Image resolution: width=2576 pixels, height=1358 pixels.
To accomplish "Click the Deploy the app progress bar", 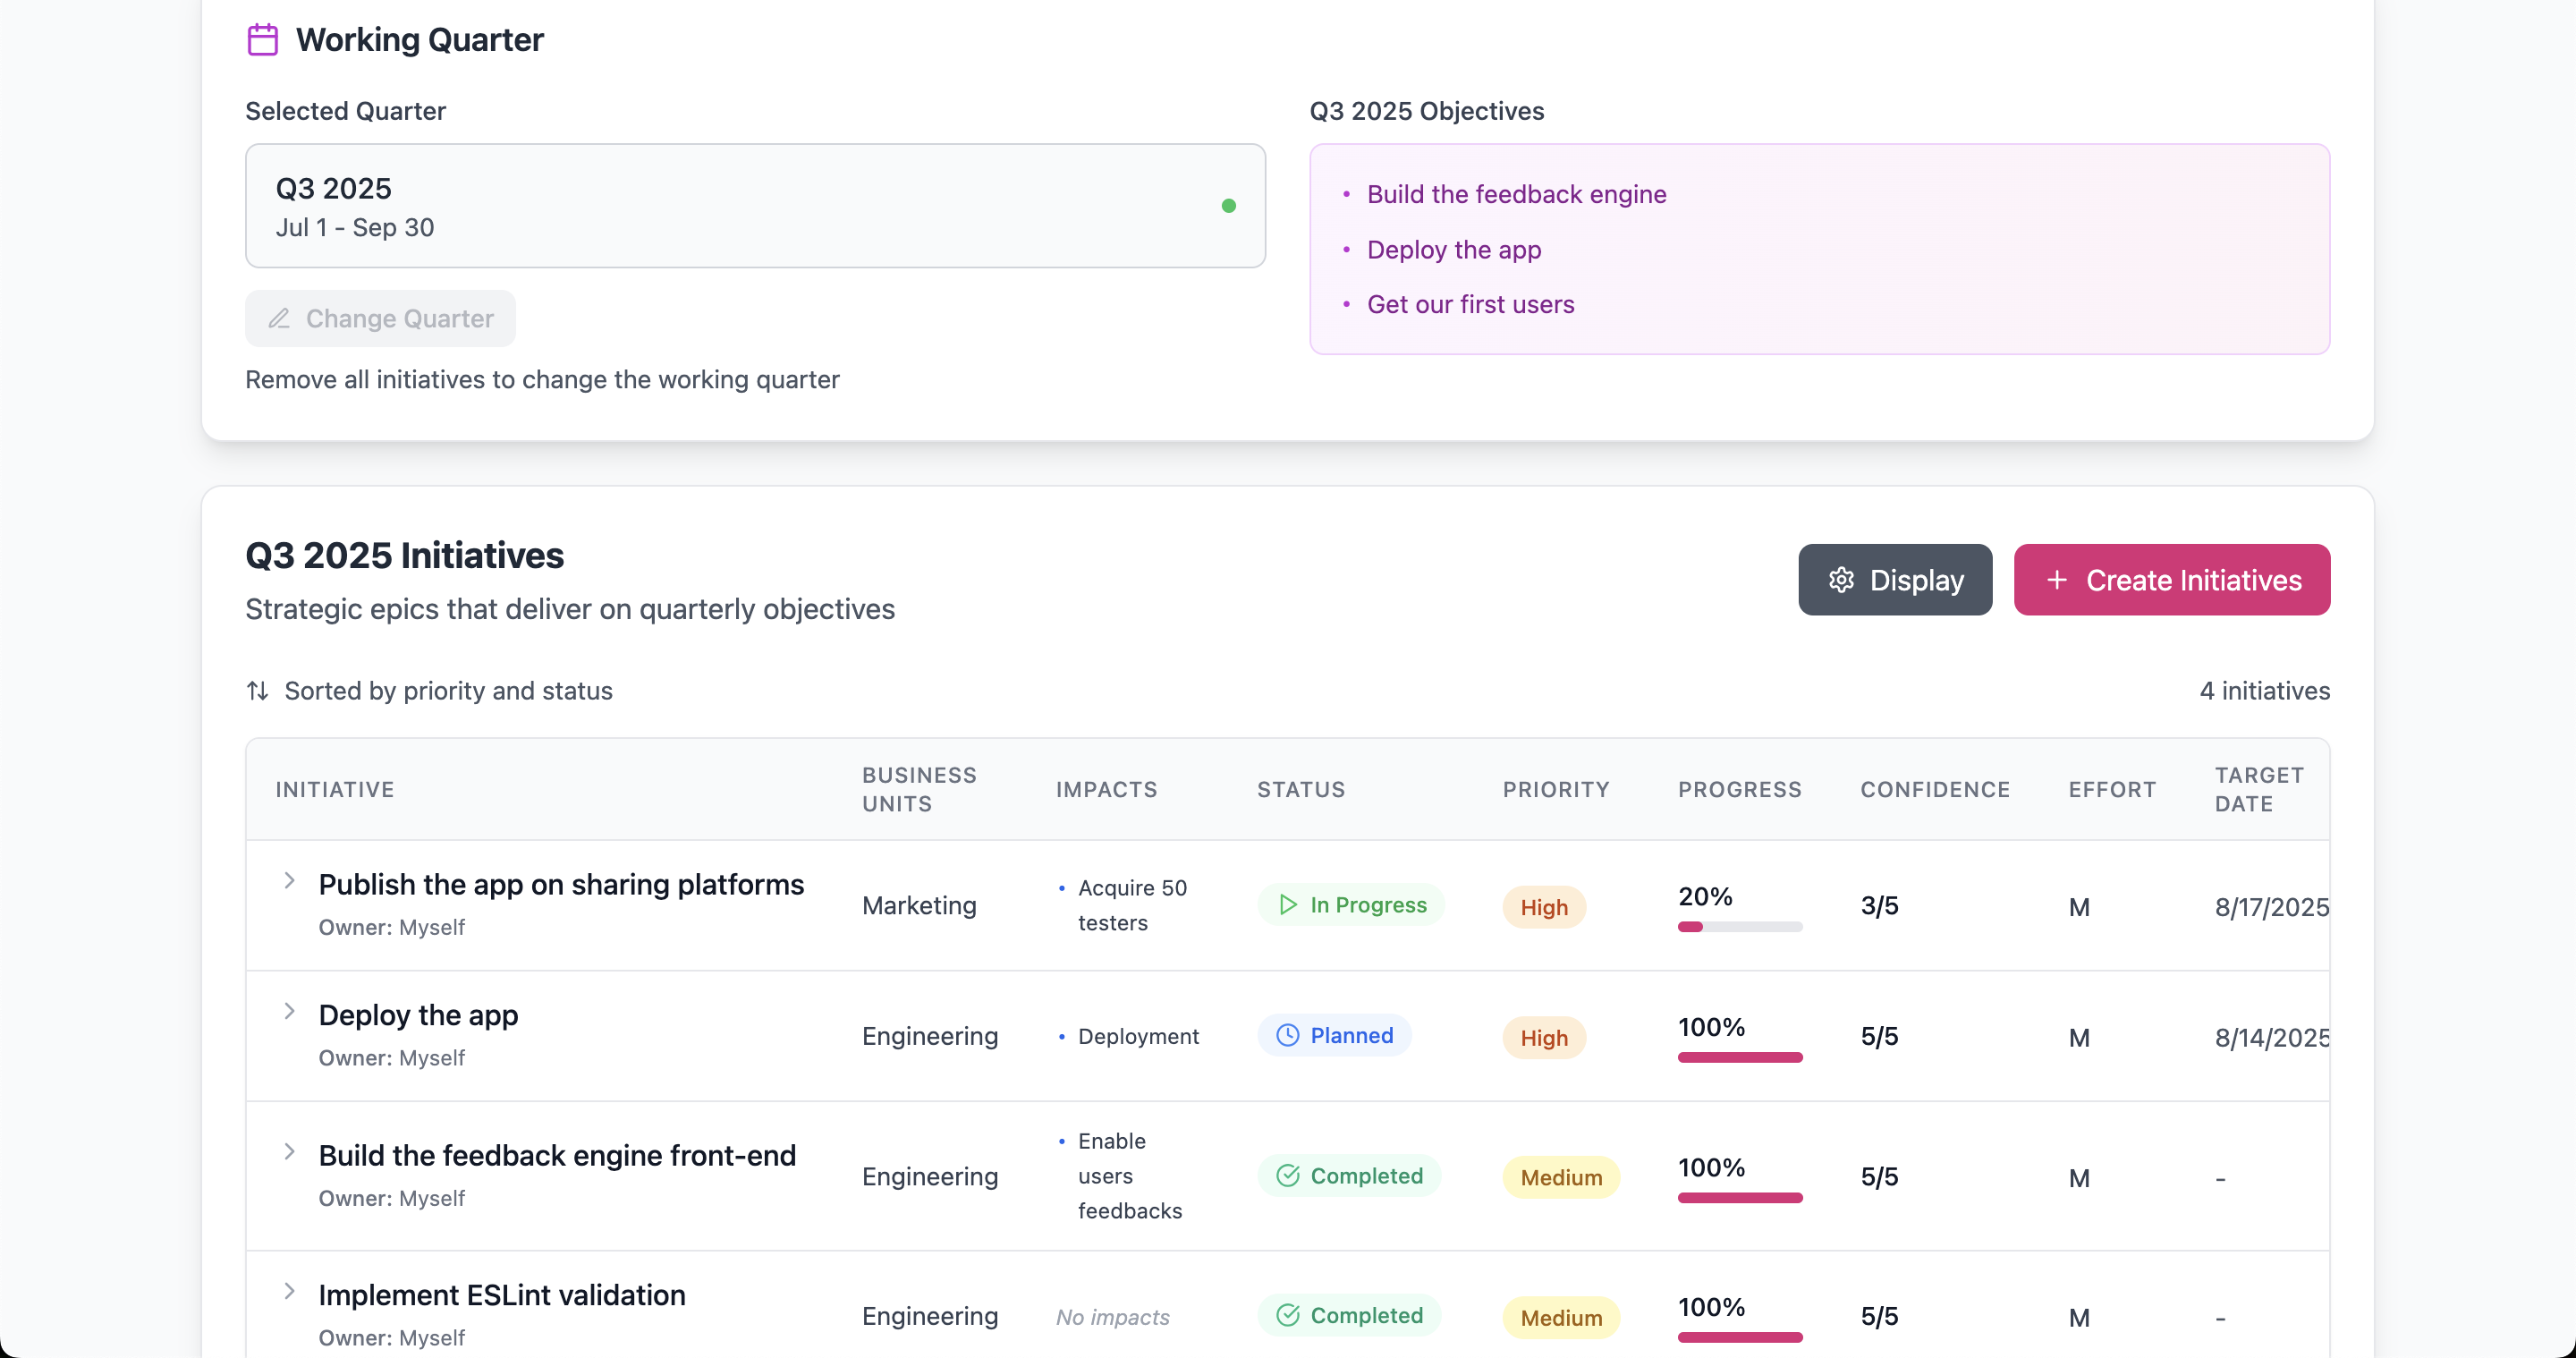I will 1740,1057.
